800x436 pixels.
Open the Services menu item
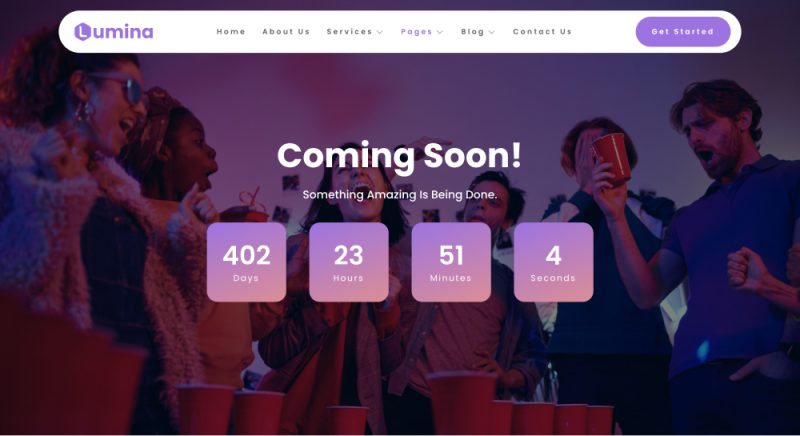click(x=349, y=32)
